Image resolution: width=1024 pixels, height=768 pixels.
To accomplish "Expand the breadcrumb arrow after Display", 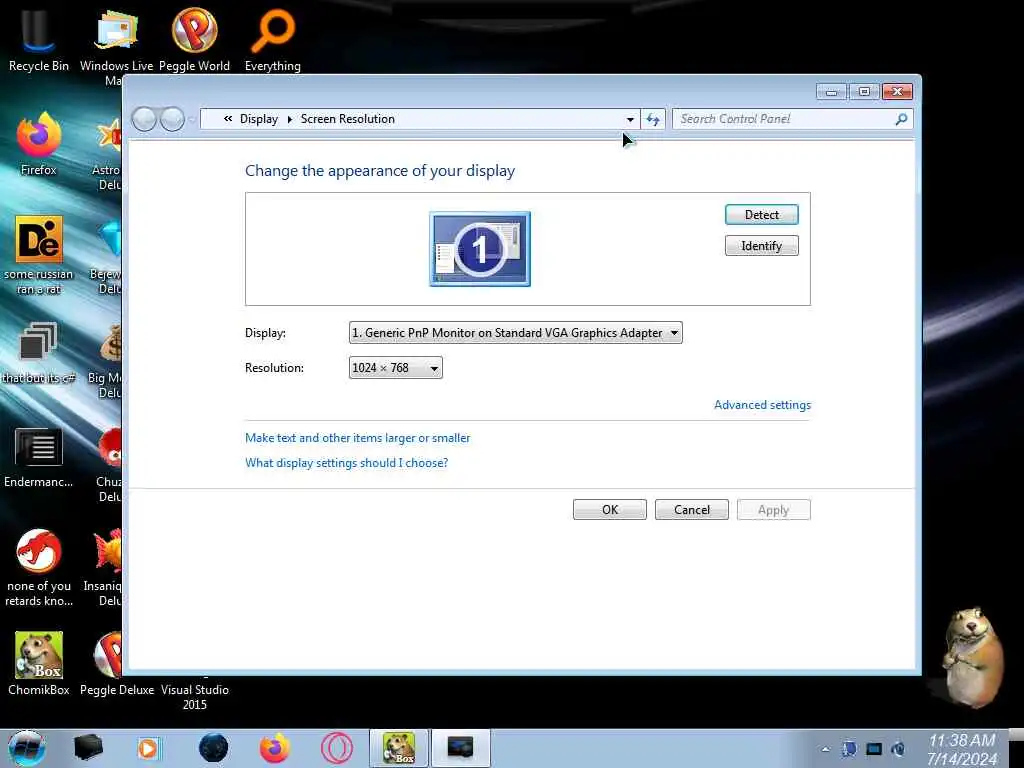I will tap(289, 119).
